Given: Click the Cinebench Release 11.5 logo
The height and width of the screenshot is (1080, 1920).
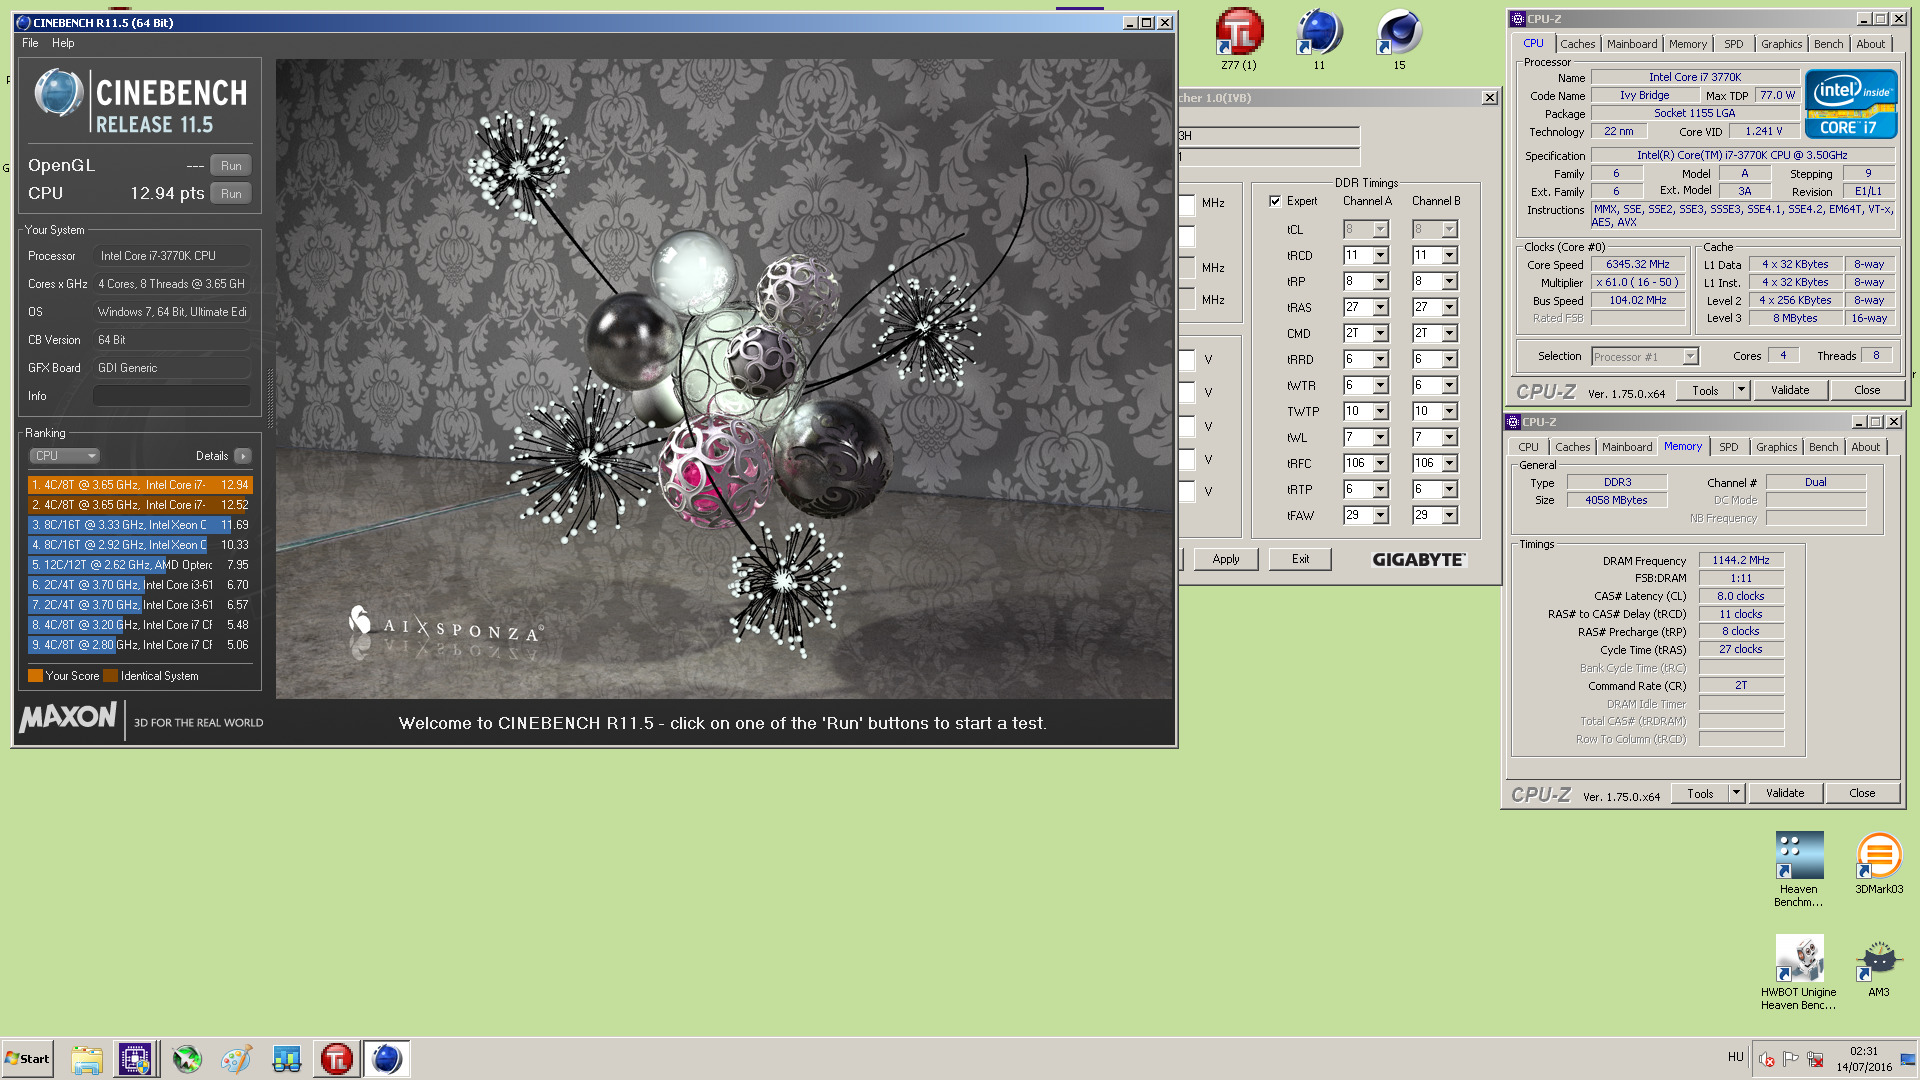Looking at the screenshot, I should pos(142,102).
